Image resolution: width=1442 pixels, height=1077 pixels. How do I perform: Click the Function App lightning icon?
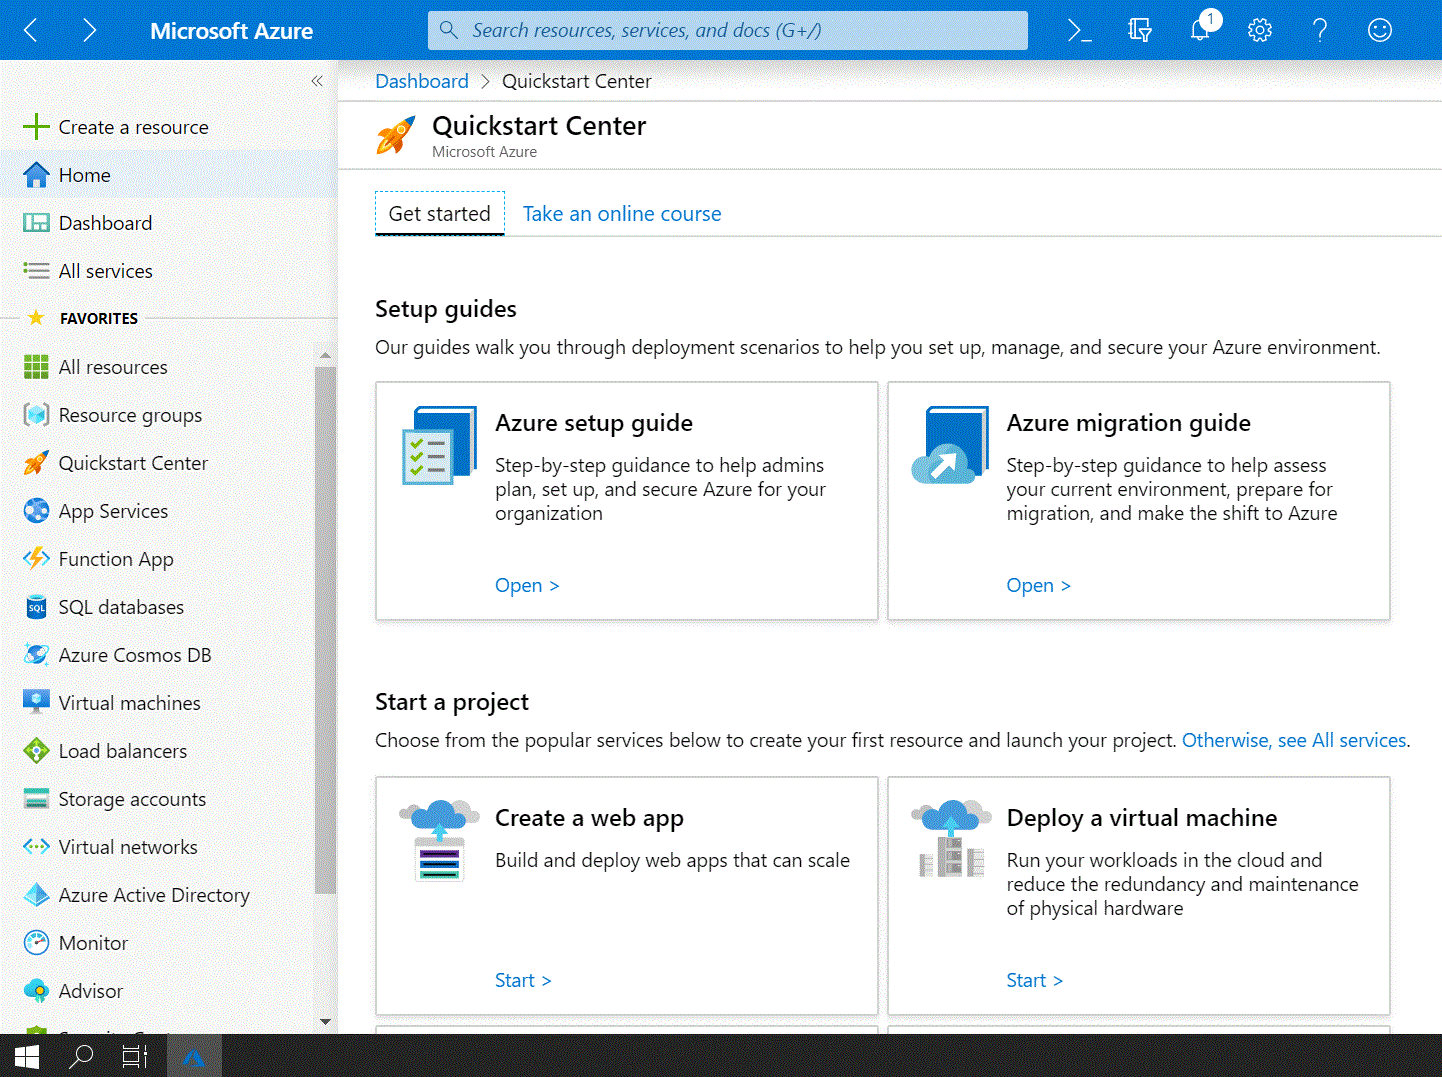(36, 559)
